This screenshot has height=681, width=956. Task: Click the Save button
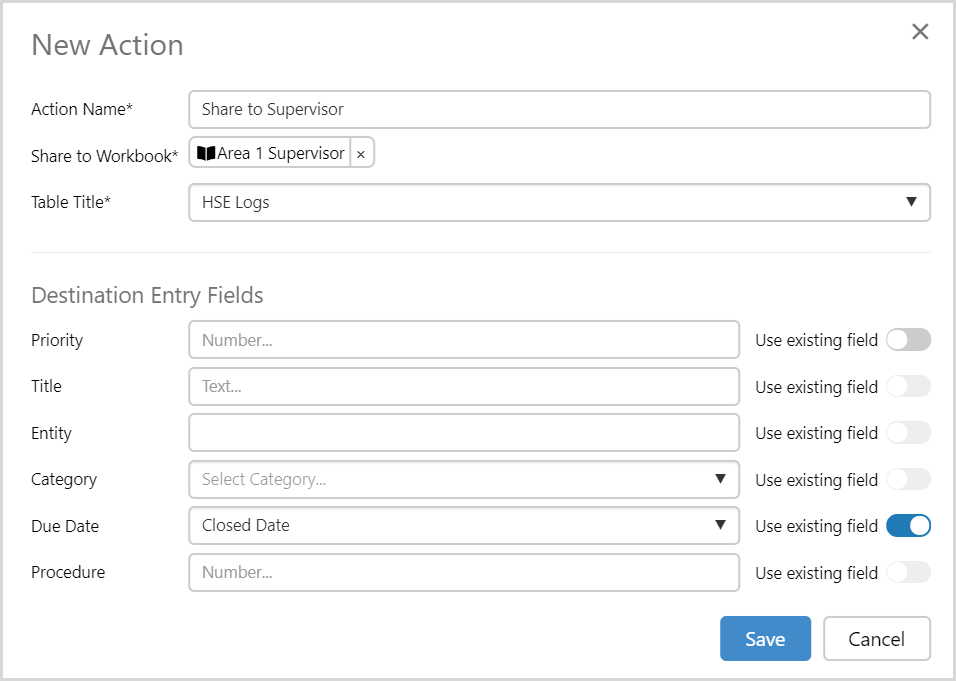(x=765, y=639)
